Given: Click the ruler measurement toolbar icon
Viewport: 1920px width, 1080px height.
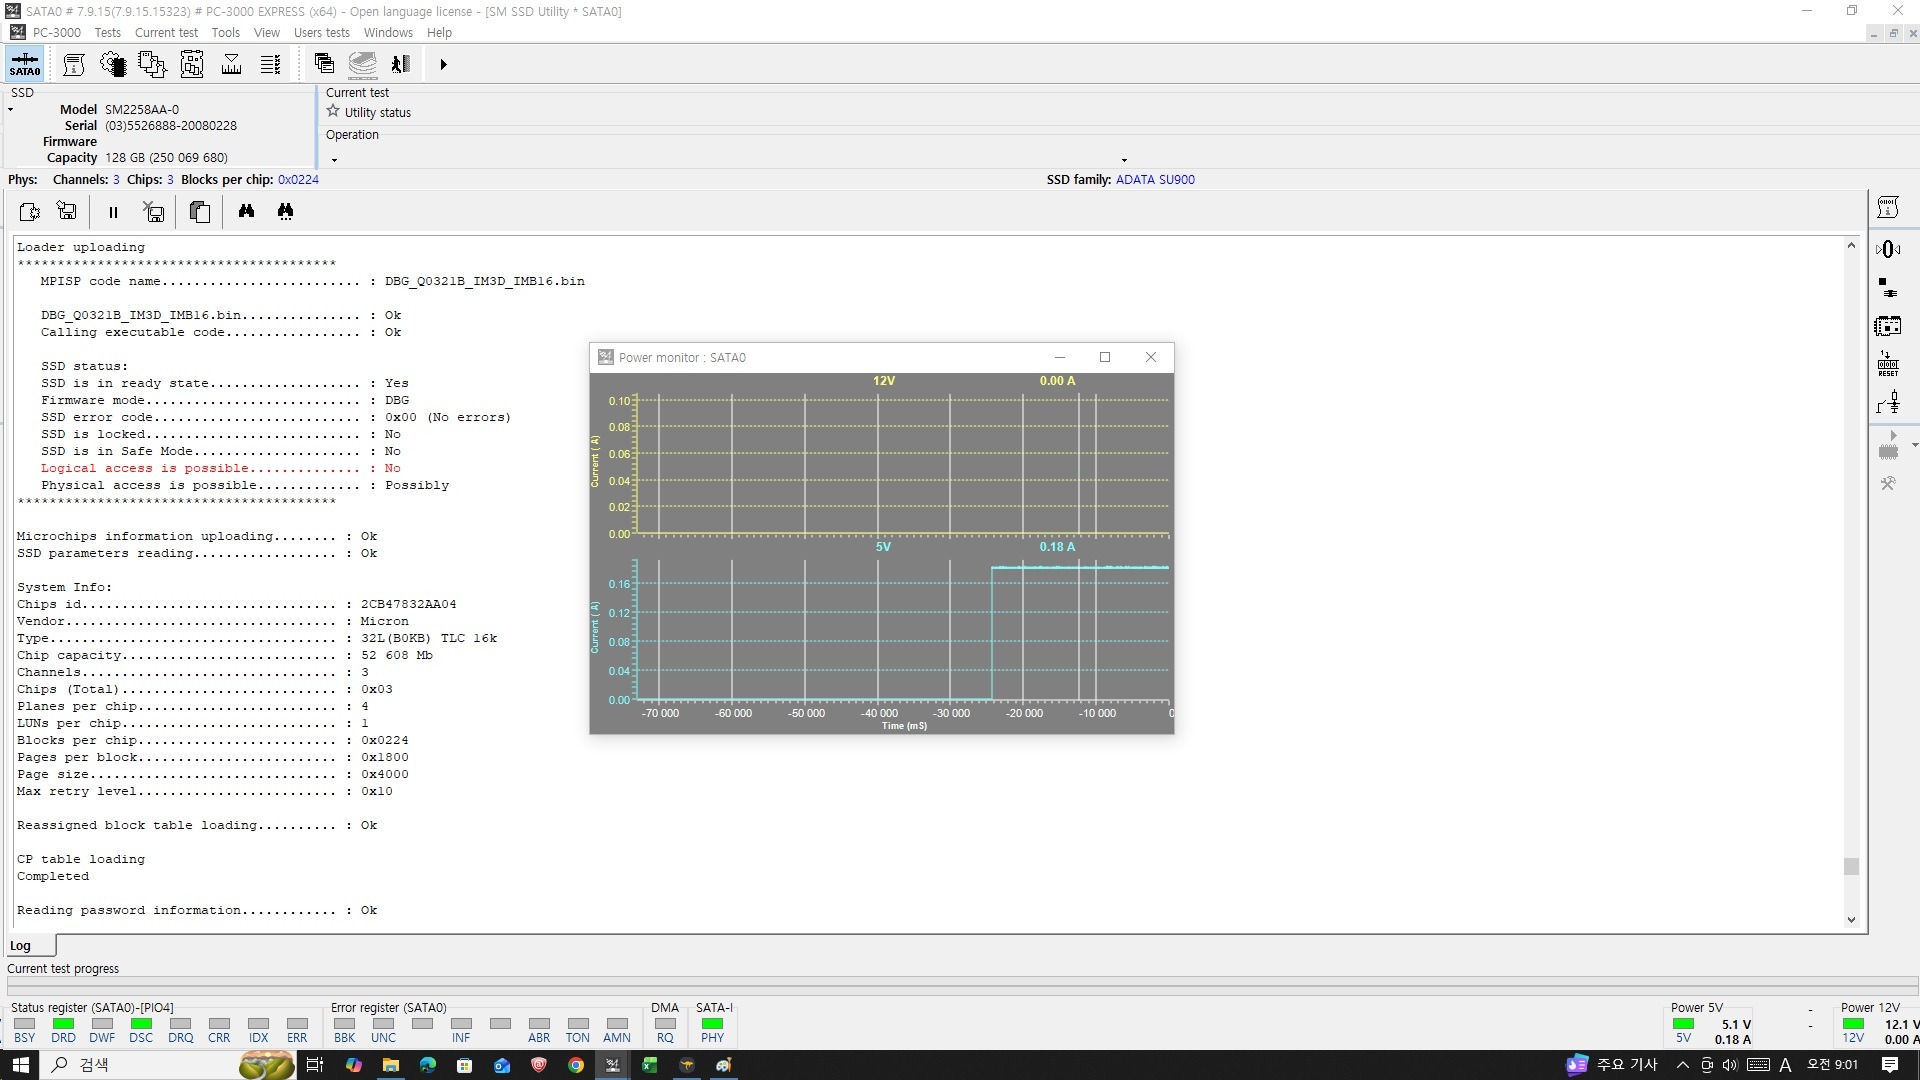Looking at the screenshot, I should (231, 65).
